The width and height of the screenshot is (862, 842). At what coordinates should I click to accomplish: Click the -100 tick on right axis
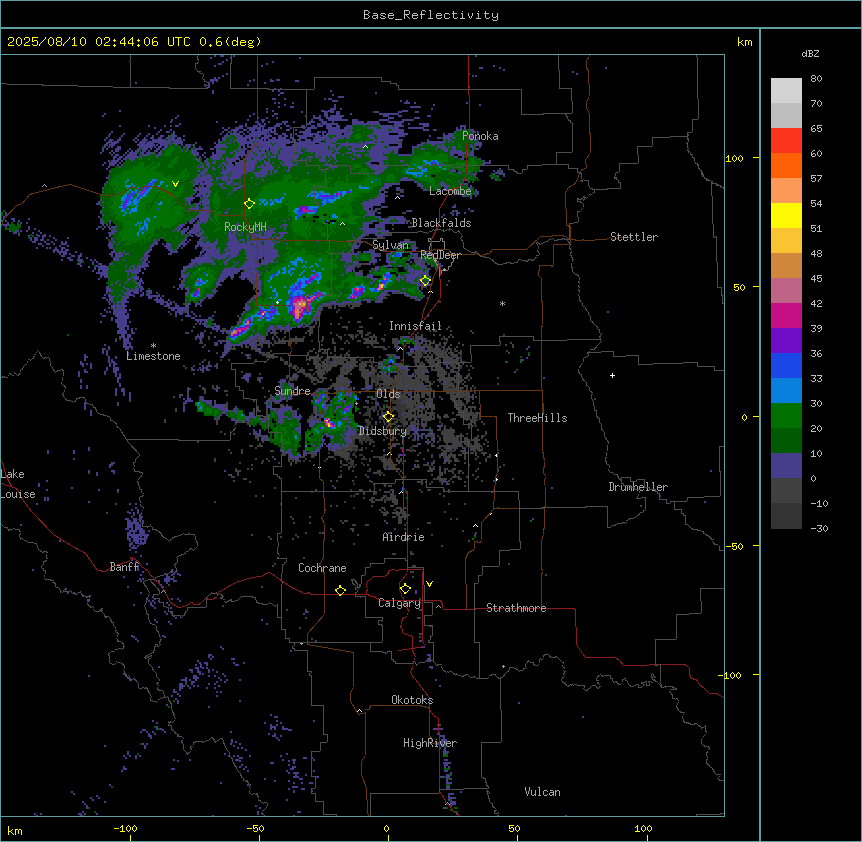pyautogui.click(x=732, y=675)
